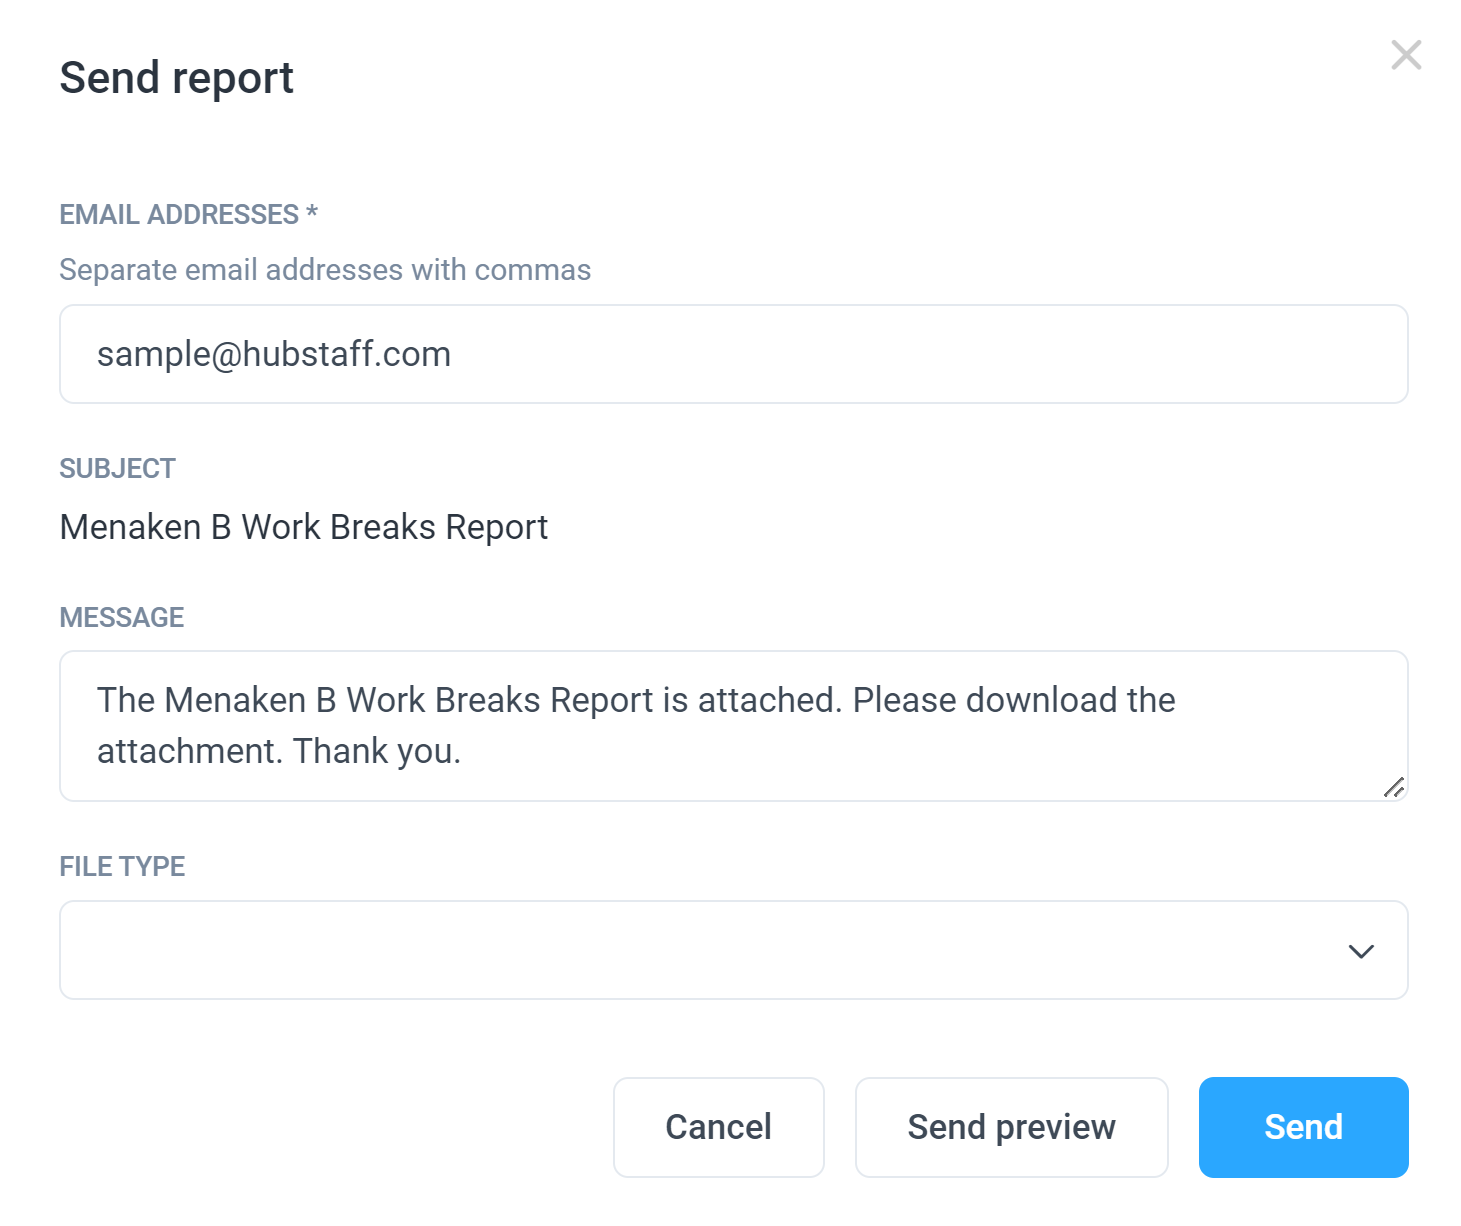Click the File Type field label
This screenshot has height=1226, width=1461.
123,866
